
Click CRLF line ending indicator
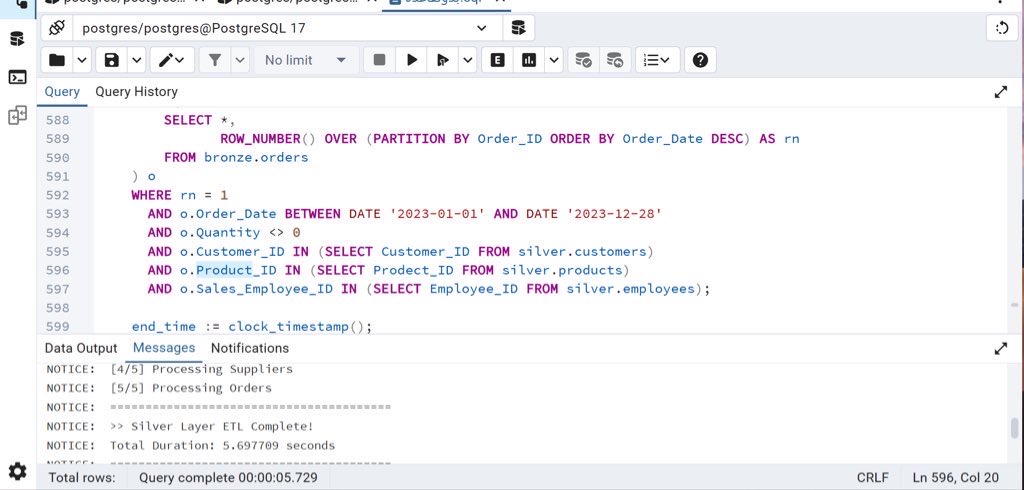[873, 478]
